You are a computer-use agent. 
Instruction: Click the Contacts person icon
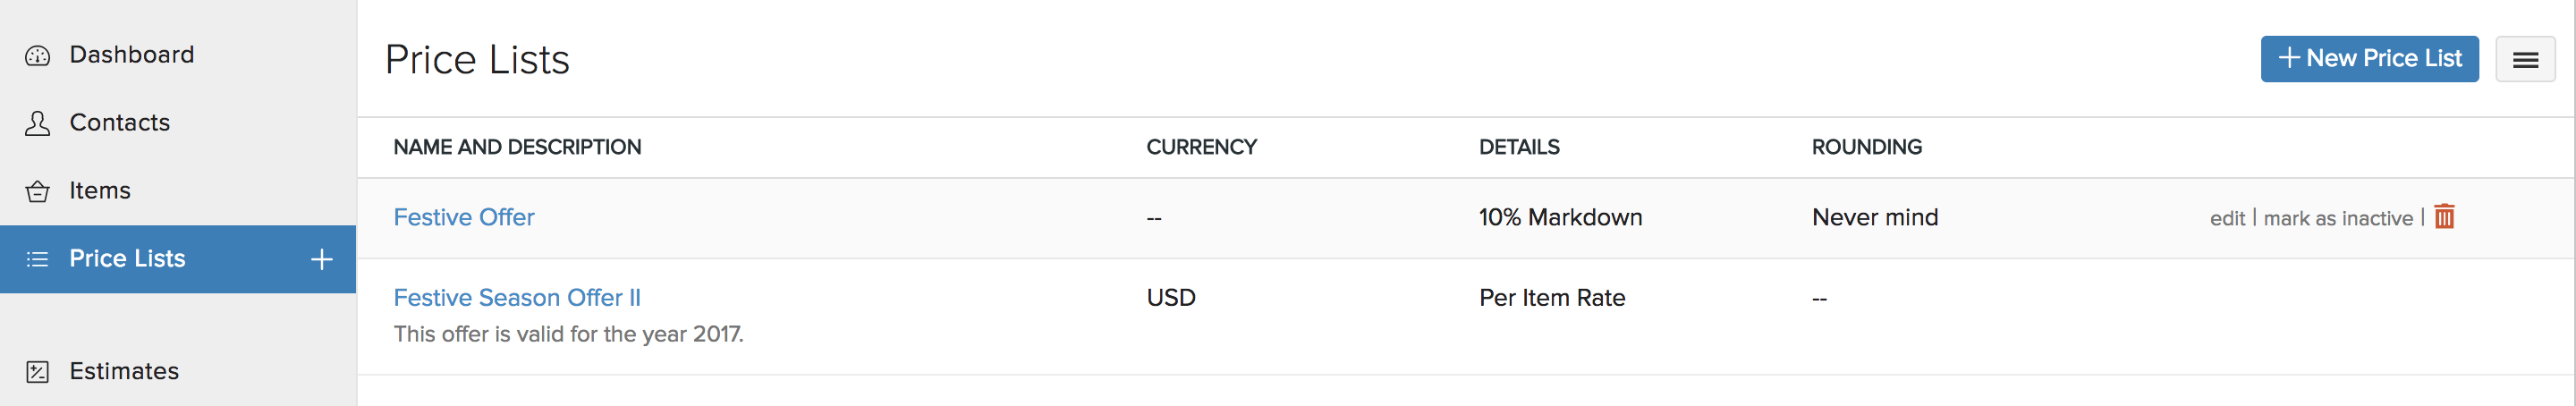(38, 123)
